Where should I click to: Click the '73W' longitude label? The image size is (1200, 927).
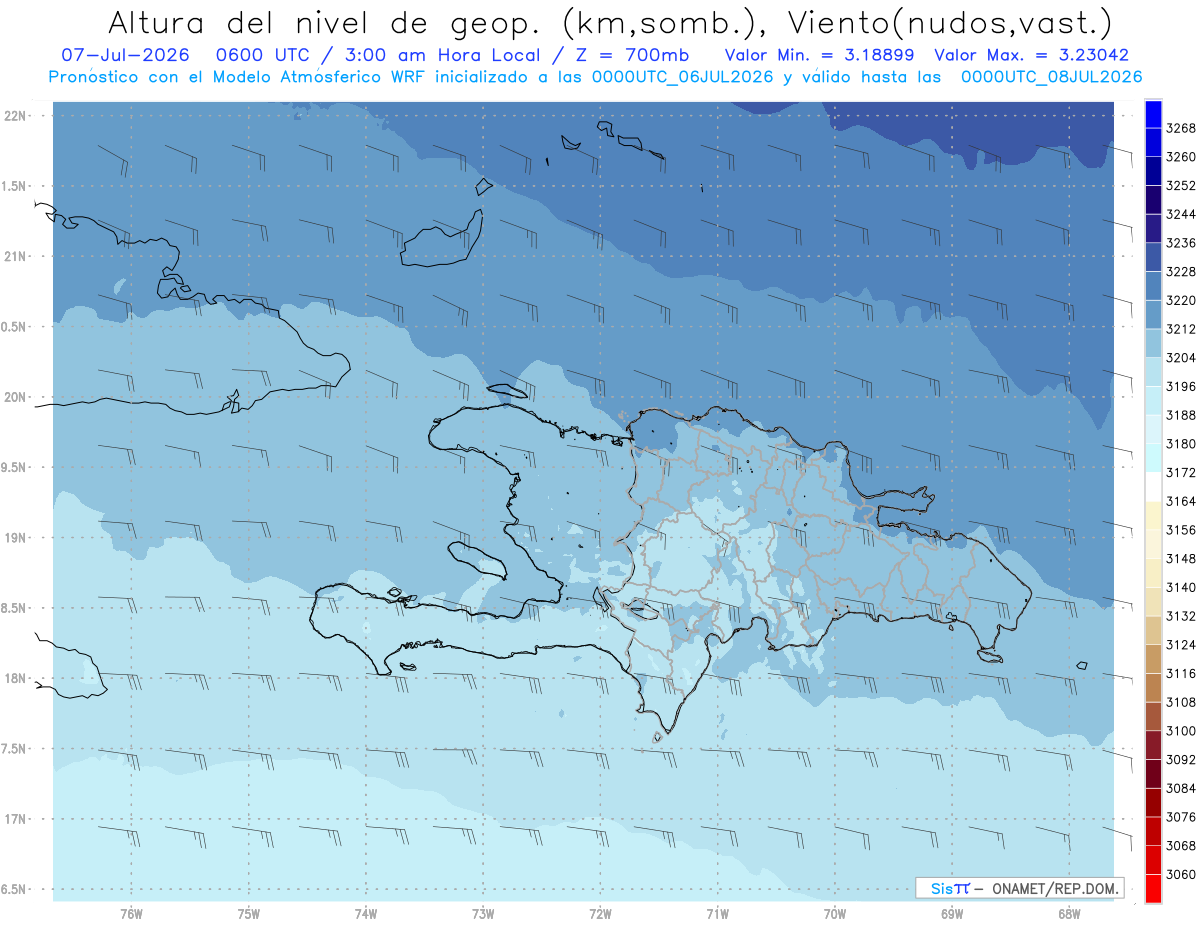pos(483,913)
